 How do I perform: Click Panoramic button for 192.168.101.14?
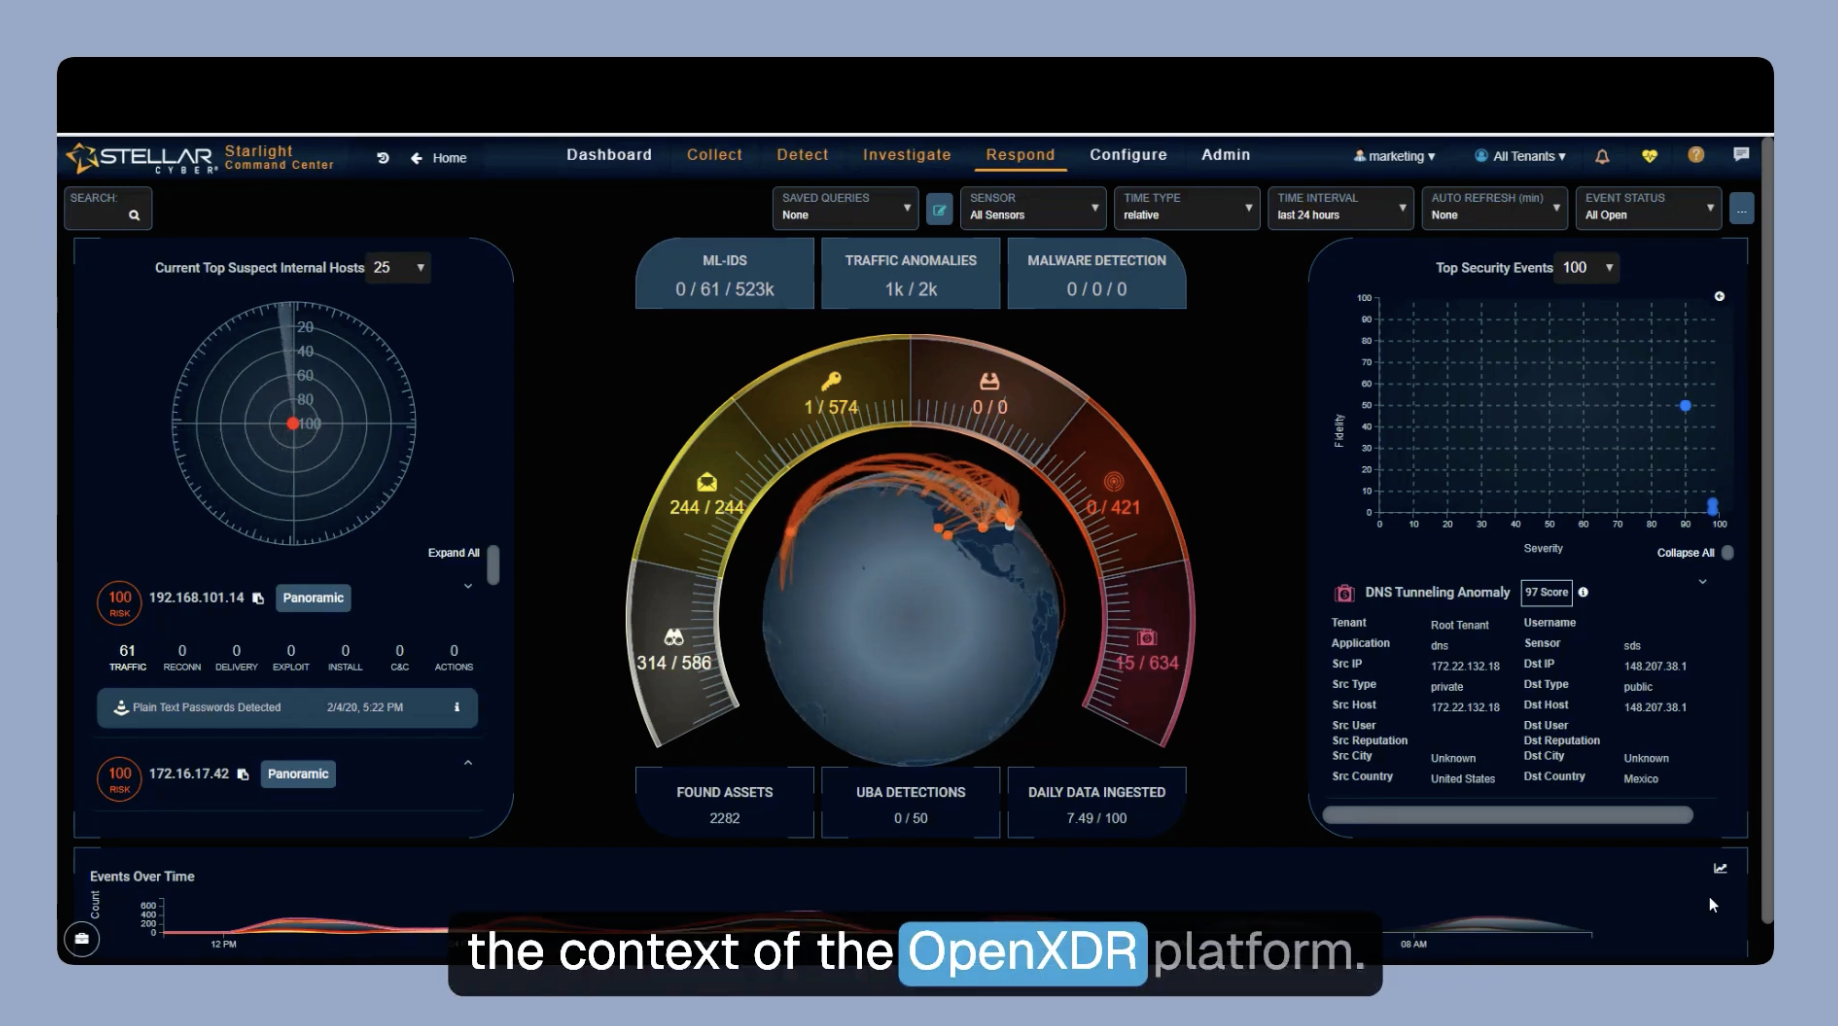313,598
